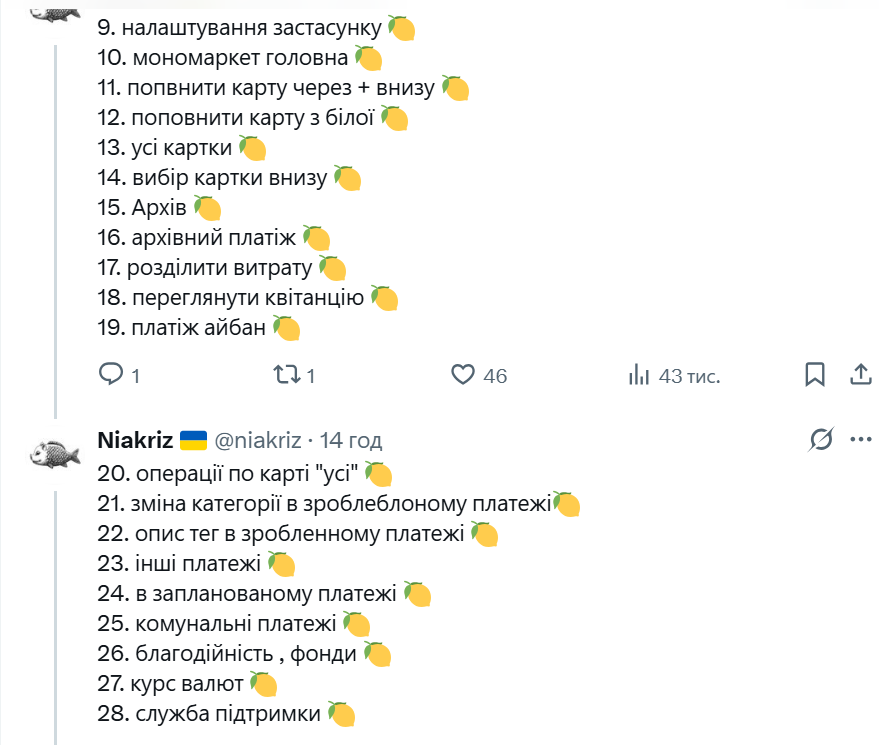The height and width of the screenshot is (745, 895).
Task: Repost this tweet using the retweet icon
Action: click(x=286, y=375)
